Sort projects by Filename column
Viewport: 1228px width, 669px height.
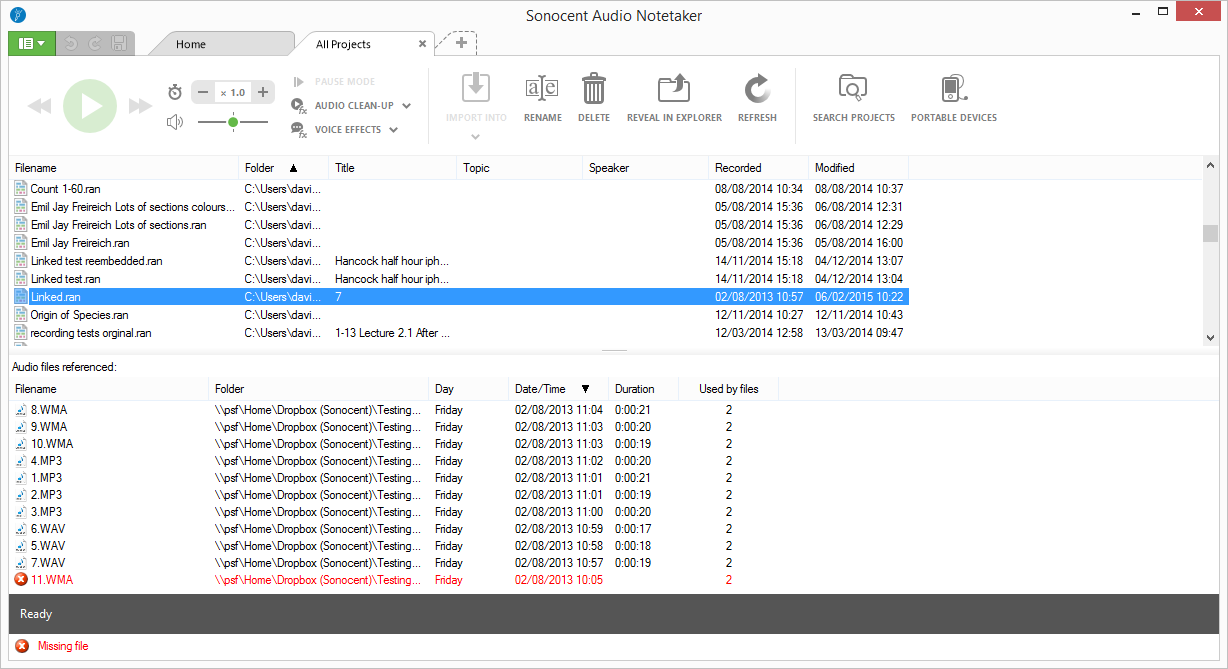(x=124, y=168)
